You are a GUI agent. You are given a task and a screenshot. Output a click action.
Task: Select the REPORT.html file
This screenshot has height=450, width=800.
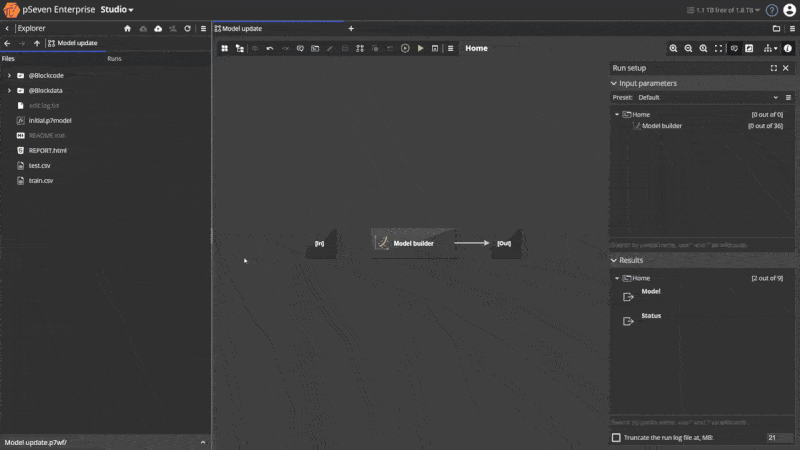tap(105, 151)
